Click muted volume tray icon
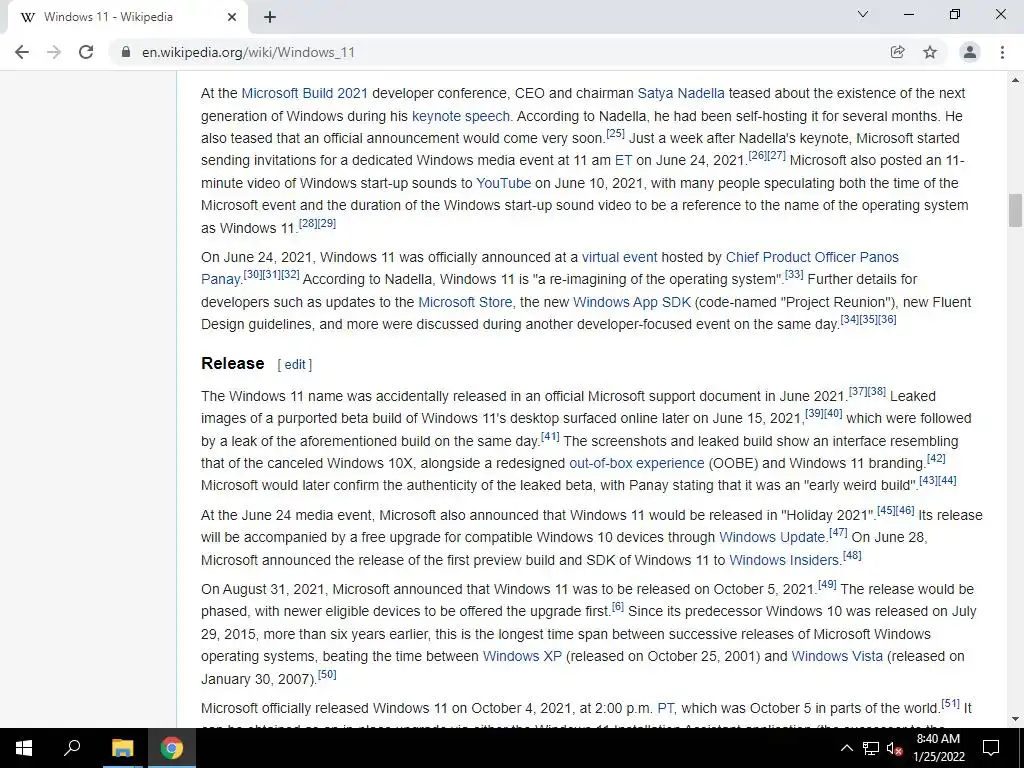The width and height of the screenshot is (1024, 768). (x=894, y=748)
